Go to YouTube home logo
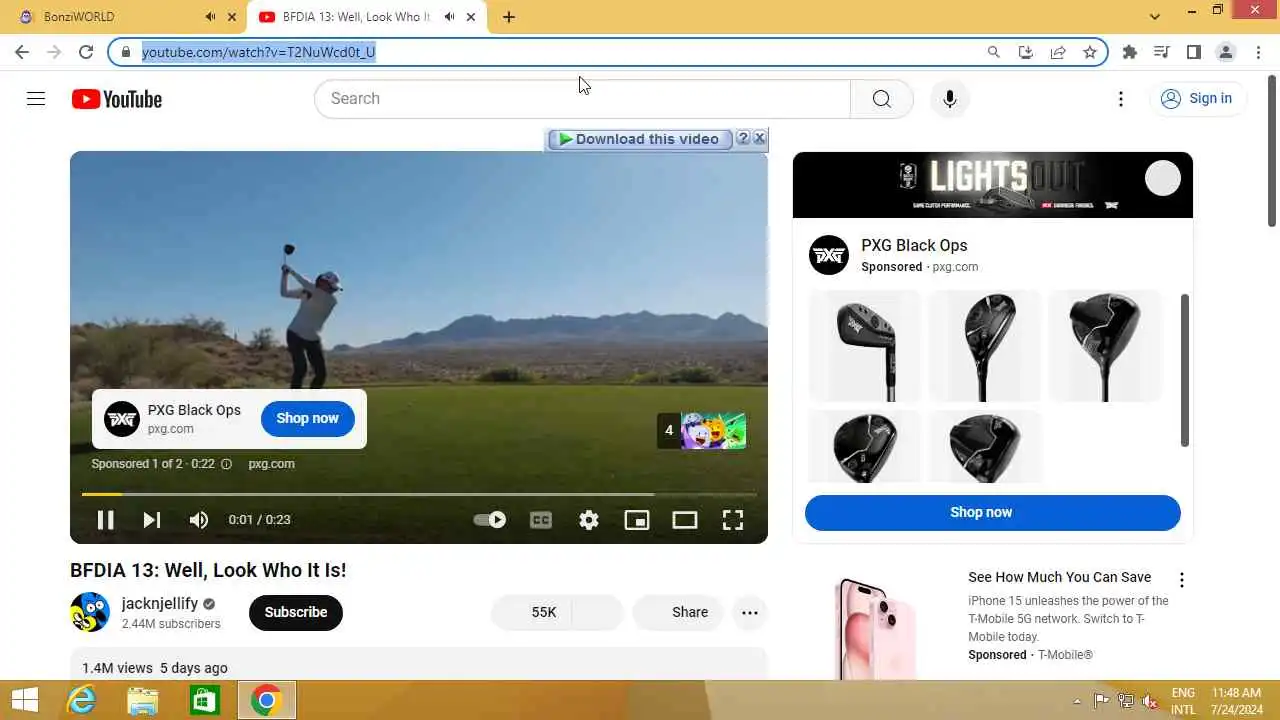 (x=117, y=99)
